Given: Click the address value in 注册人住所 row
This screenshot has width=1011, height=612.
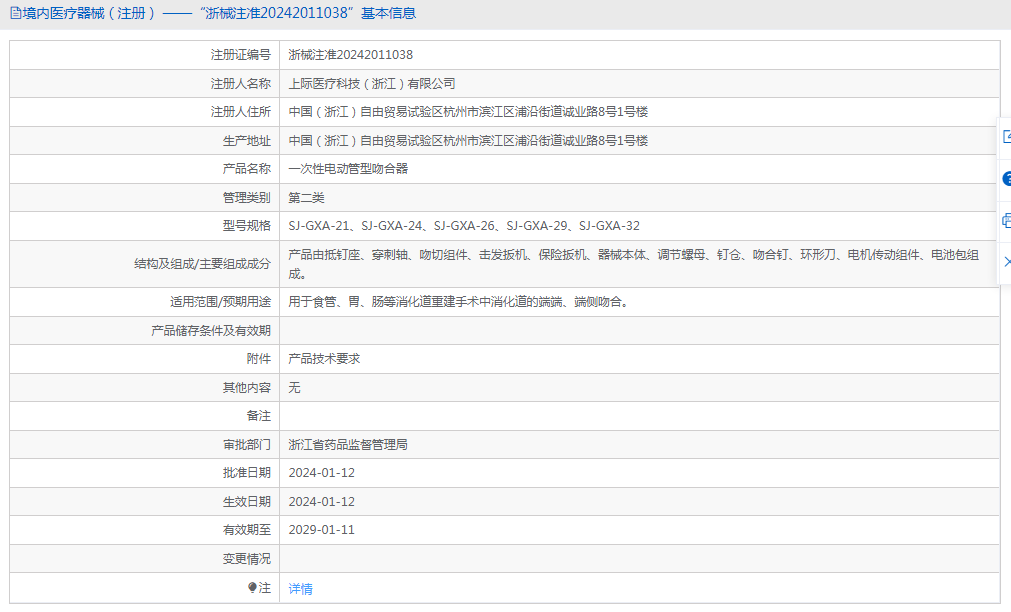Looking at the screenshot, I should tap(468, 112).
